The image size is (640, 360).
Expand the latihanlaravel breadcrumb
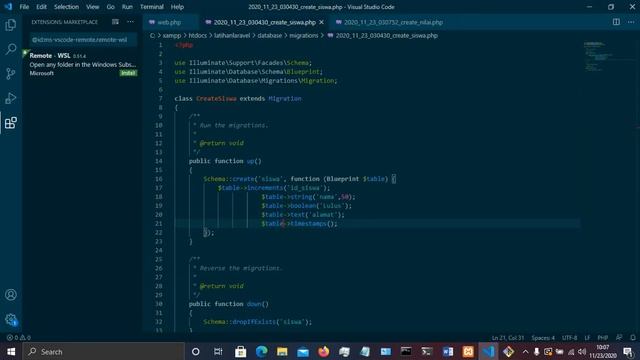pos(232,36)
